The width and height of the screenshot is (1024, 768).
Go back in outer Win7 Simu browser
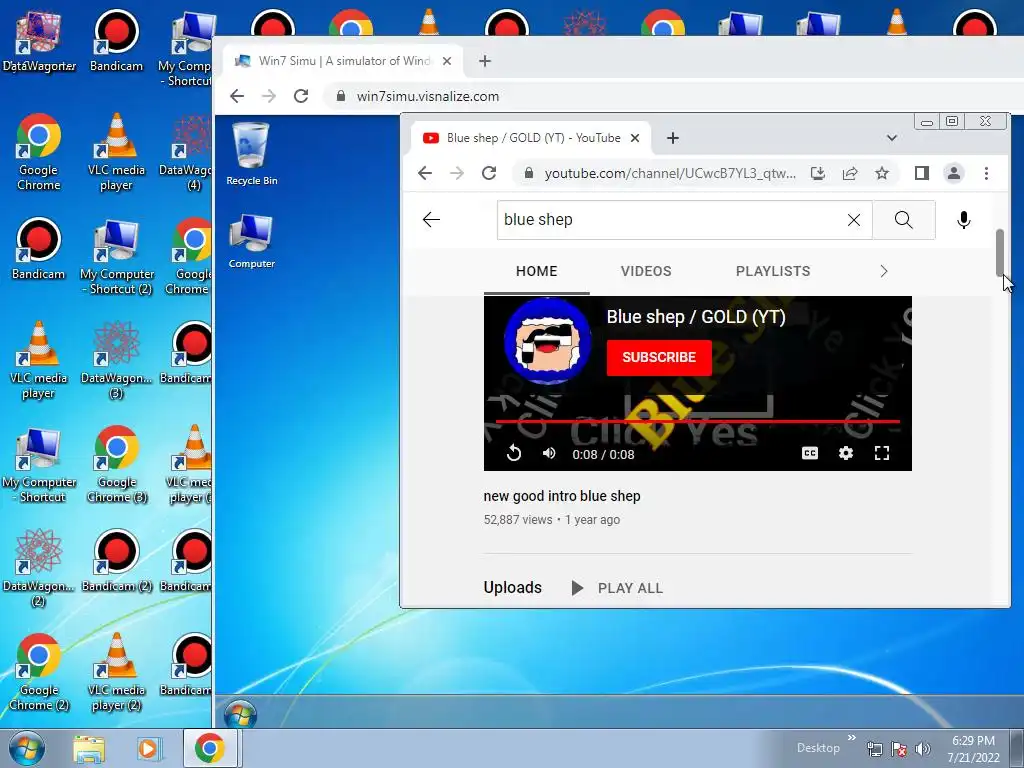[x=236, y=96]
